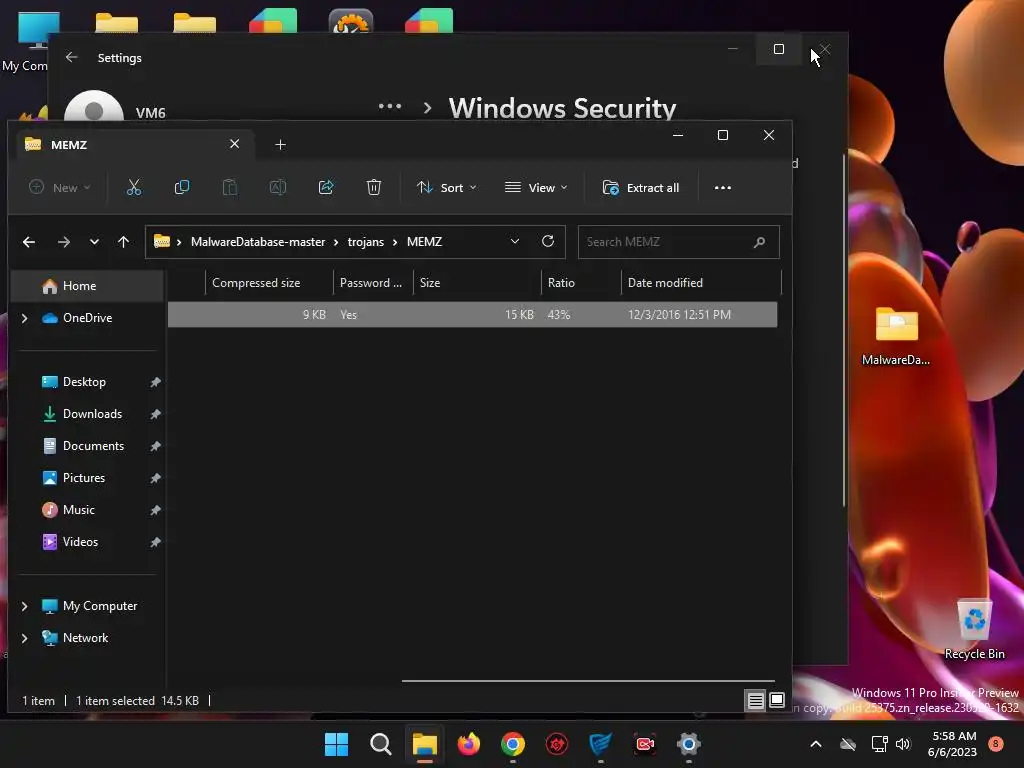This screenshot has height=768, width=1024.
Task: Sort by Date modified column header
Action: pos(701,283)
